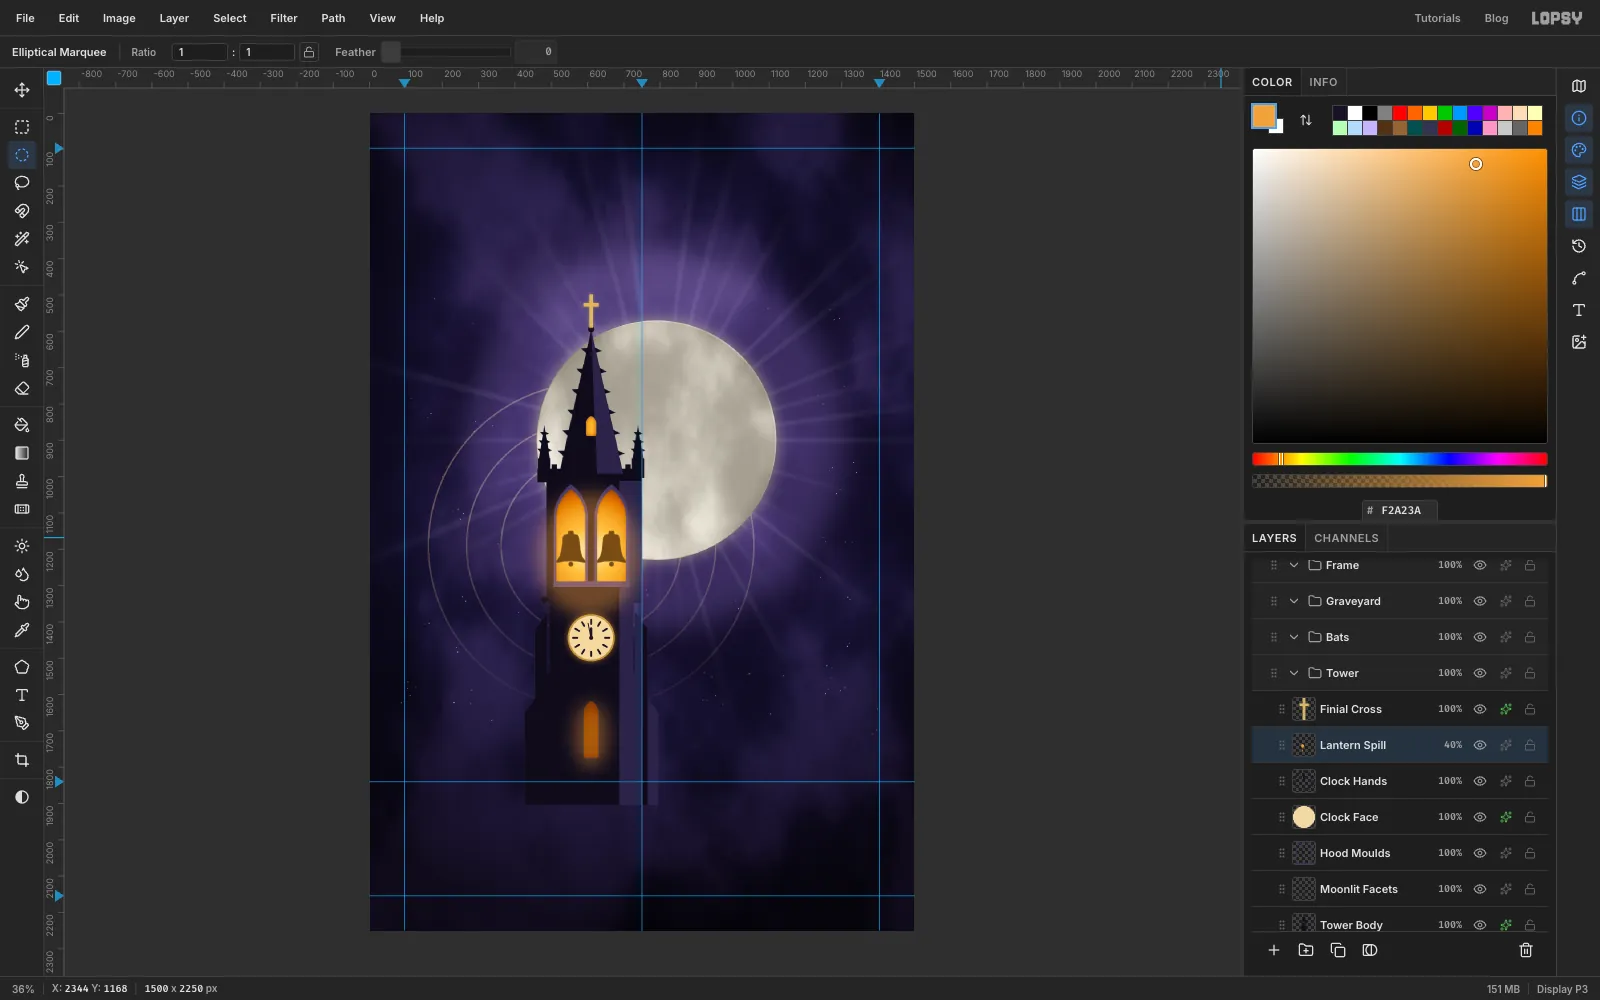This screenshot has width=1600, height=1000.
Task: Switch to the Channels tab
Action: (x=1346, y=538)
